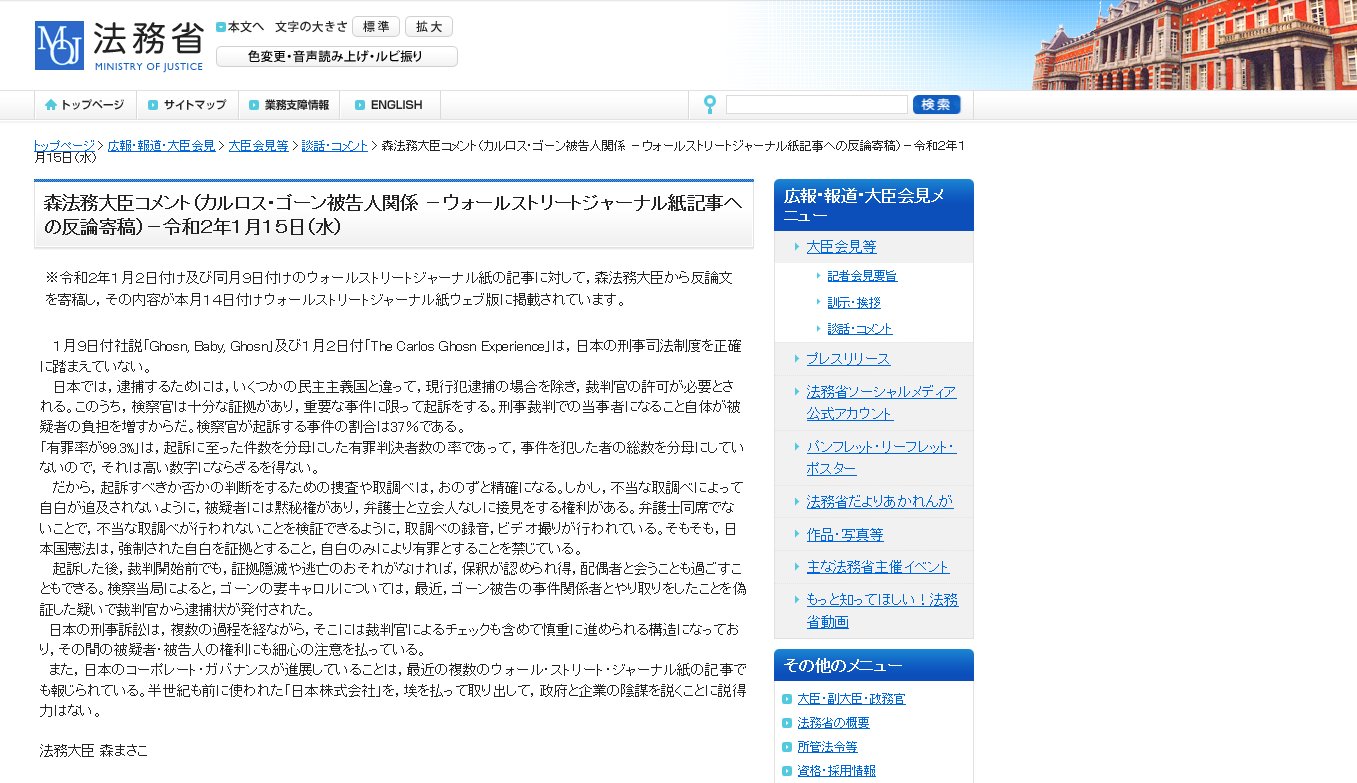Viewport: 1357px width, 783px height.
Task: Click the home icon beside トップページ
Action: (51, 105)
